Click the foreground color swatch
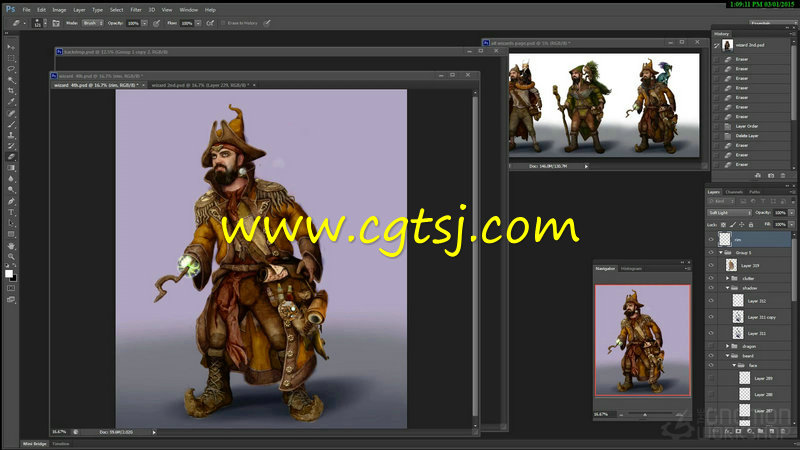This screenshot has width=800, height=450. tap(9, 274)
